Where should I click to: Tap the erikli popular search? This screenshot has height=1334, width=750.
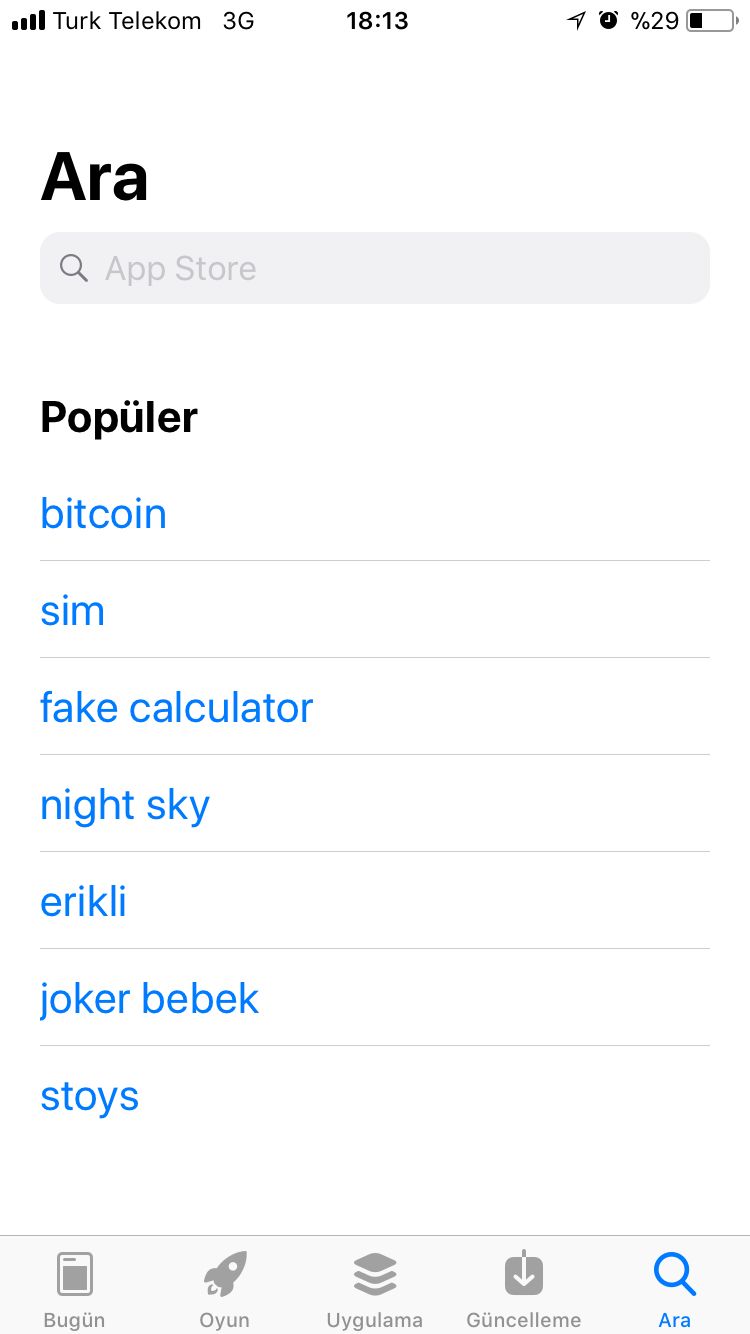pyautogui.click(x=83, y=902)
